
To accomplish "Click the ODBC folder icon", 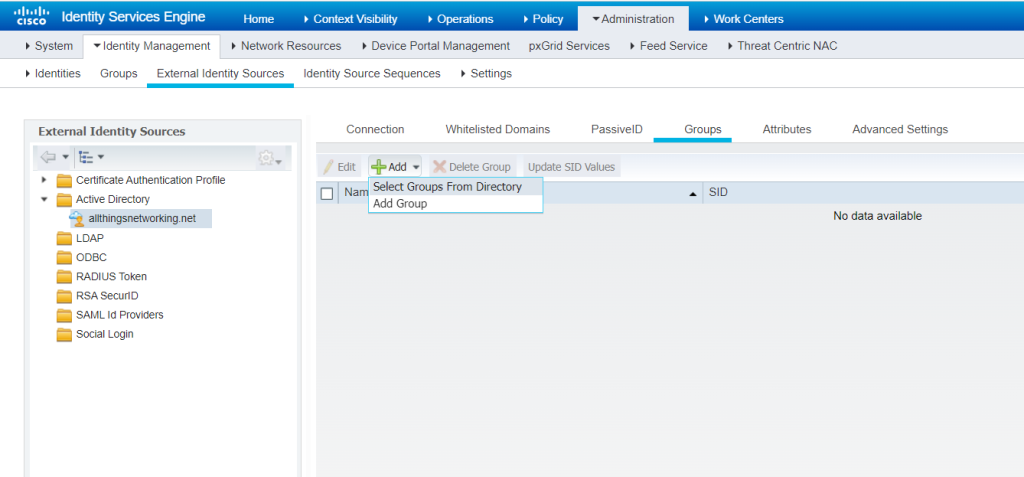I will coord(64,257).
